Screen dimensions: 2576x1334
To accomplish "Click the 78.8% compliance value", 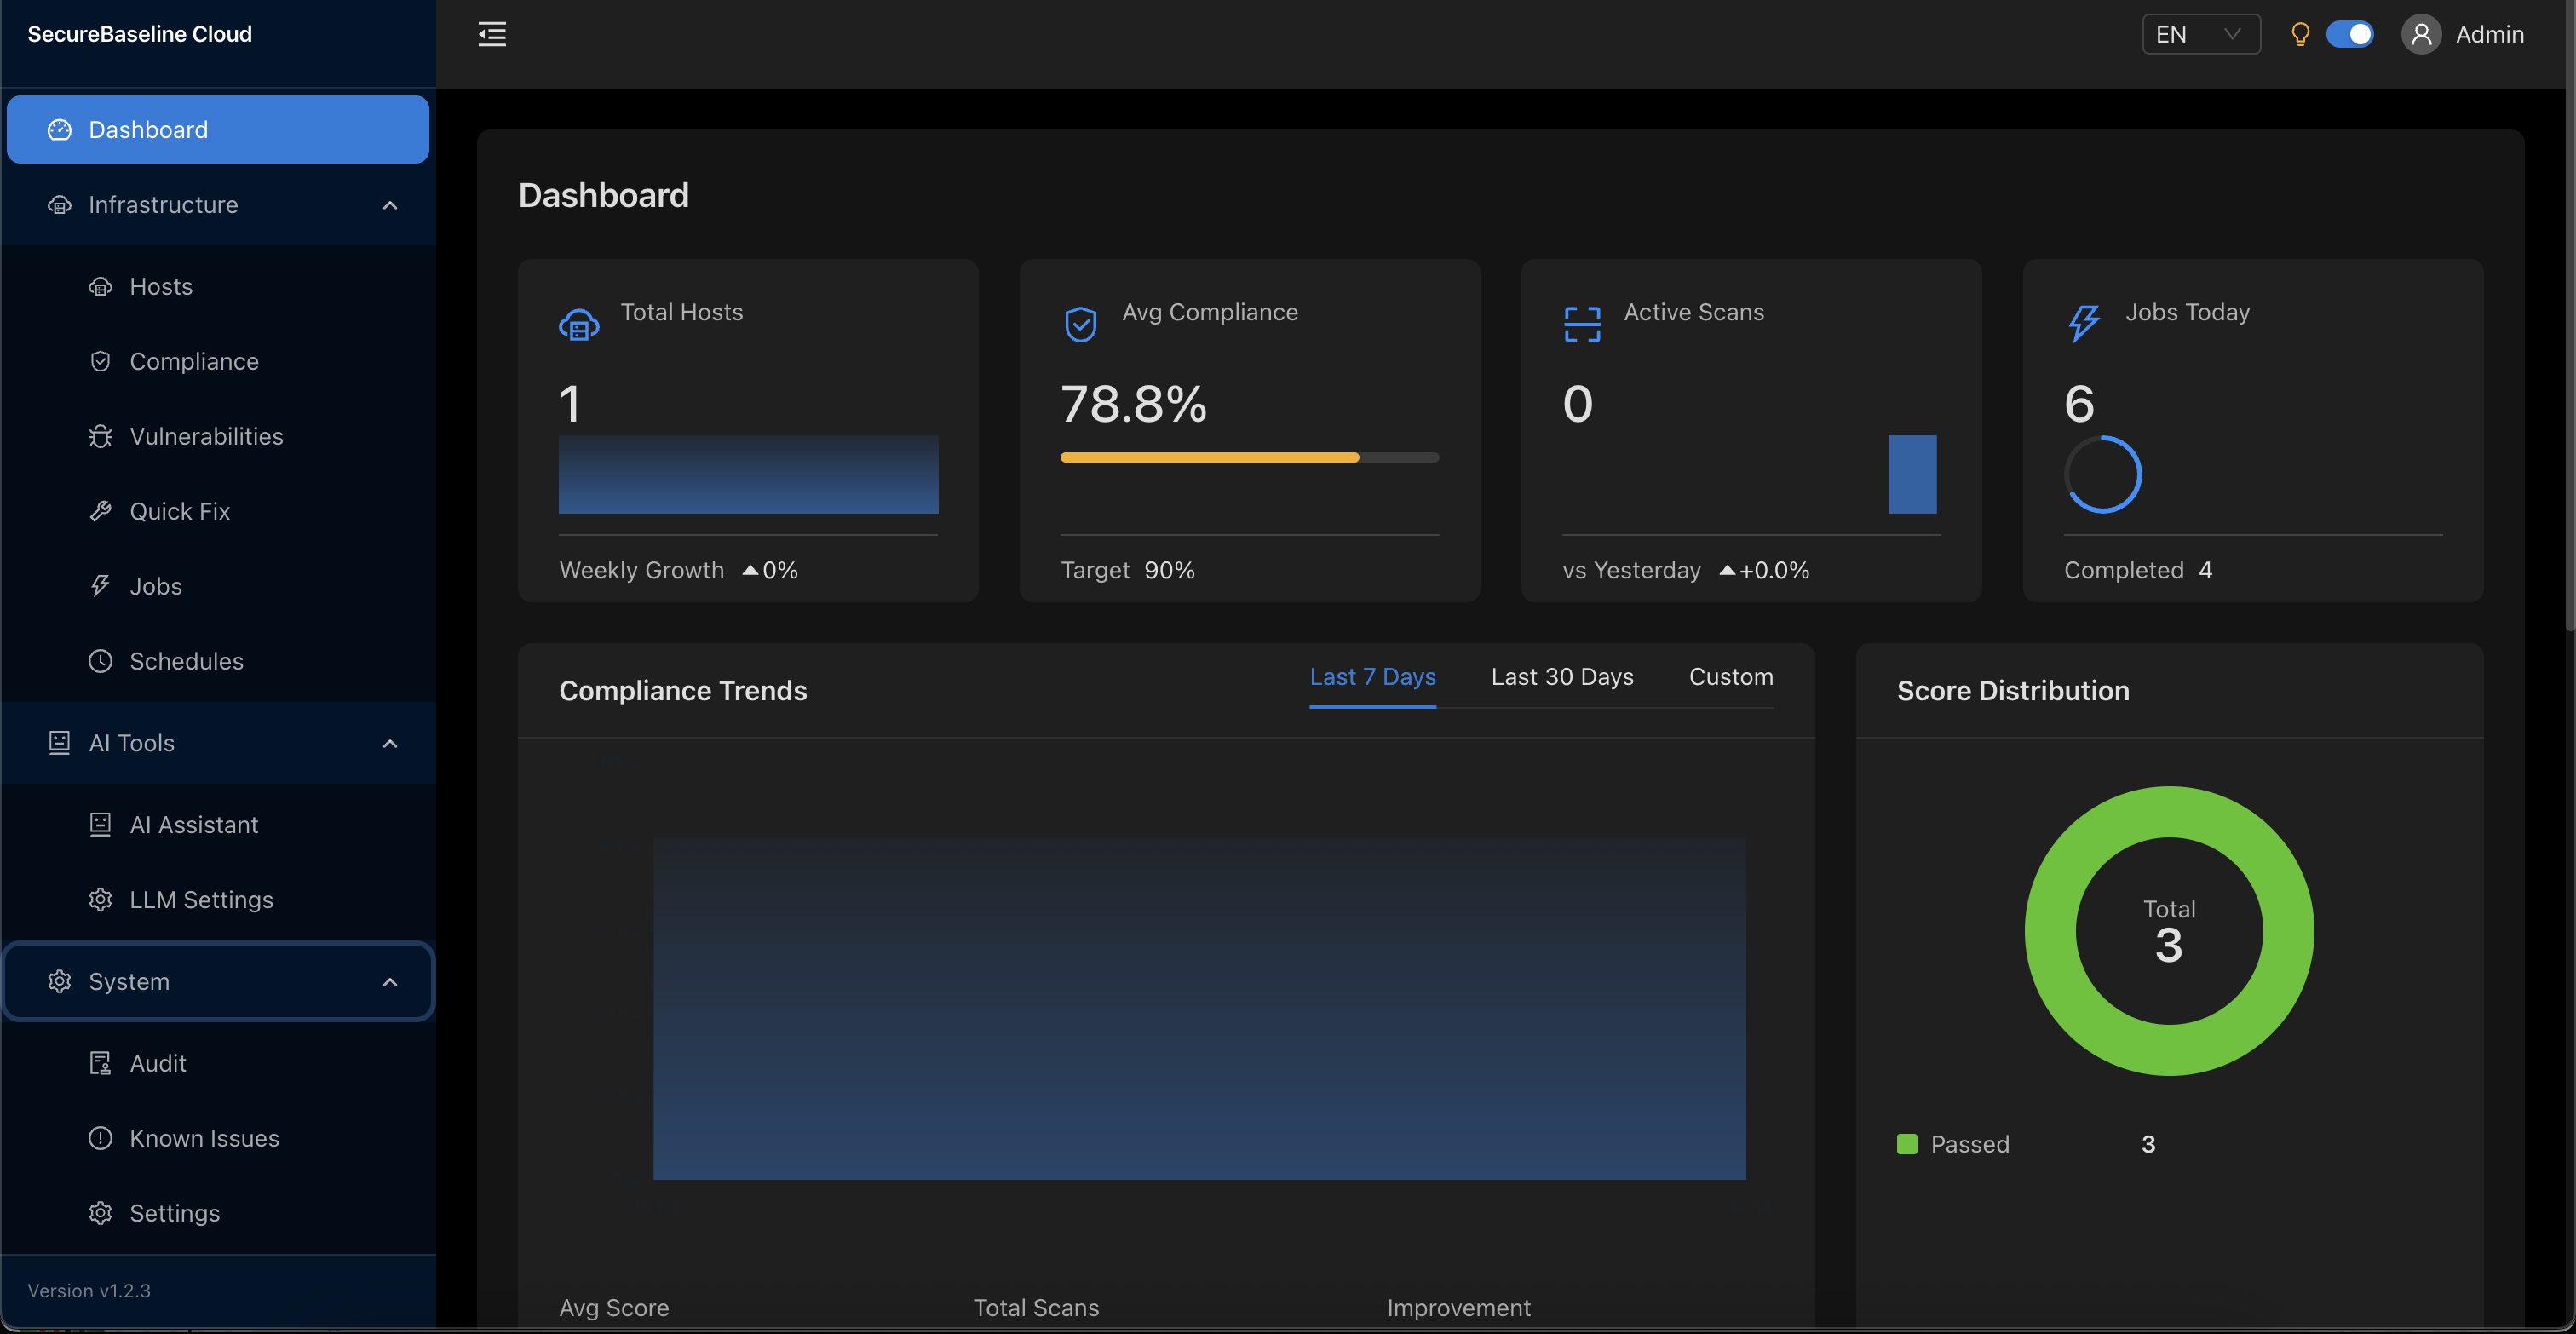I will point(1134,405).
